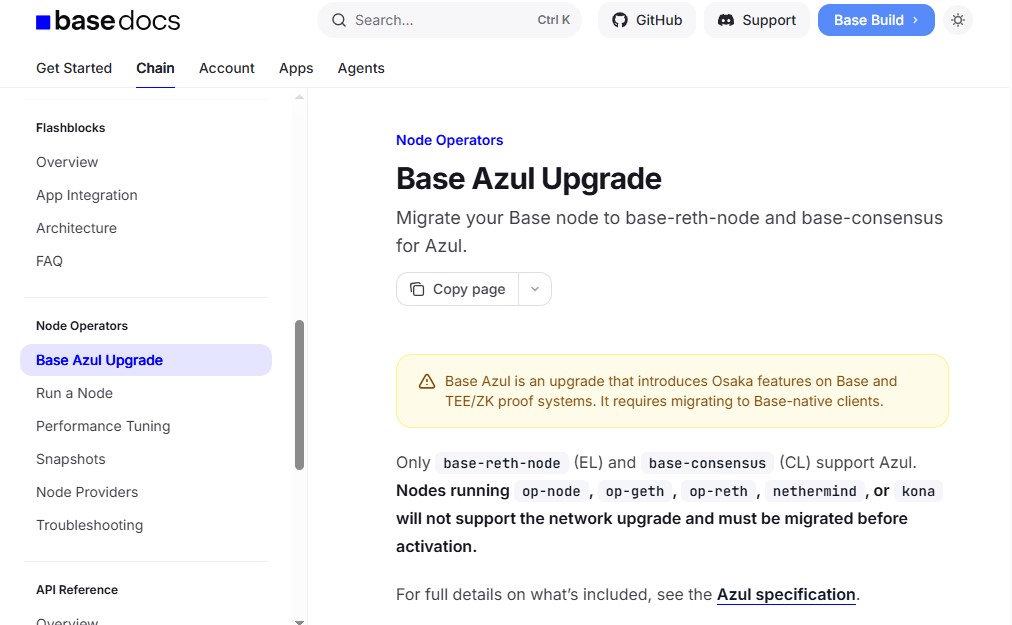
Task: Open the GitHub link button
Action: coord(647,20)
